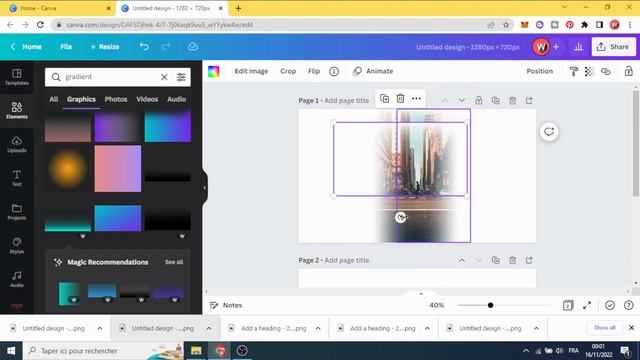Add page after Page 2 icon
Image resolution: width=640 pixels, height=360 pixels.
click(529, 260)
